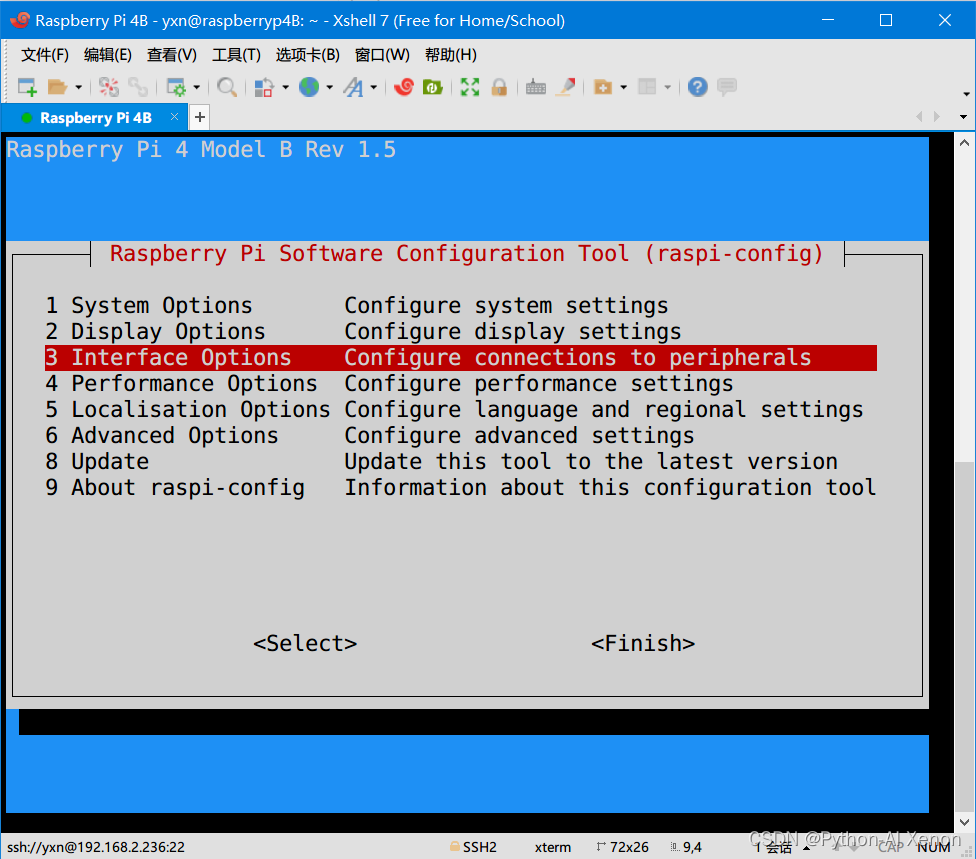This screenshot has height=859, width=976.
Task: Click the 9,4 cursor position indicator
Action: click(692, 847)
